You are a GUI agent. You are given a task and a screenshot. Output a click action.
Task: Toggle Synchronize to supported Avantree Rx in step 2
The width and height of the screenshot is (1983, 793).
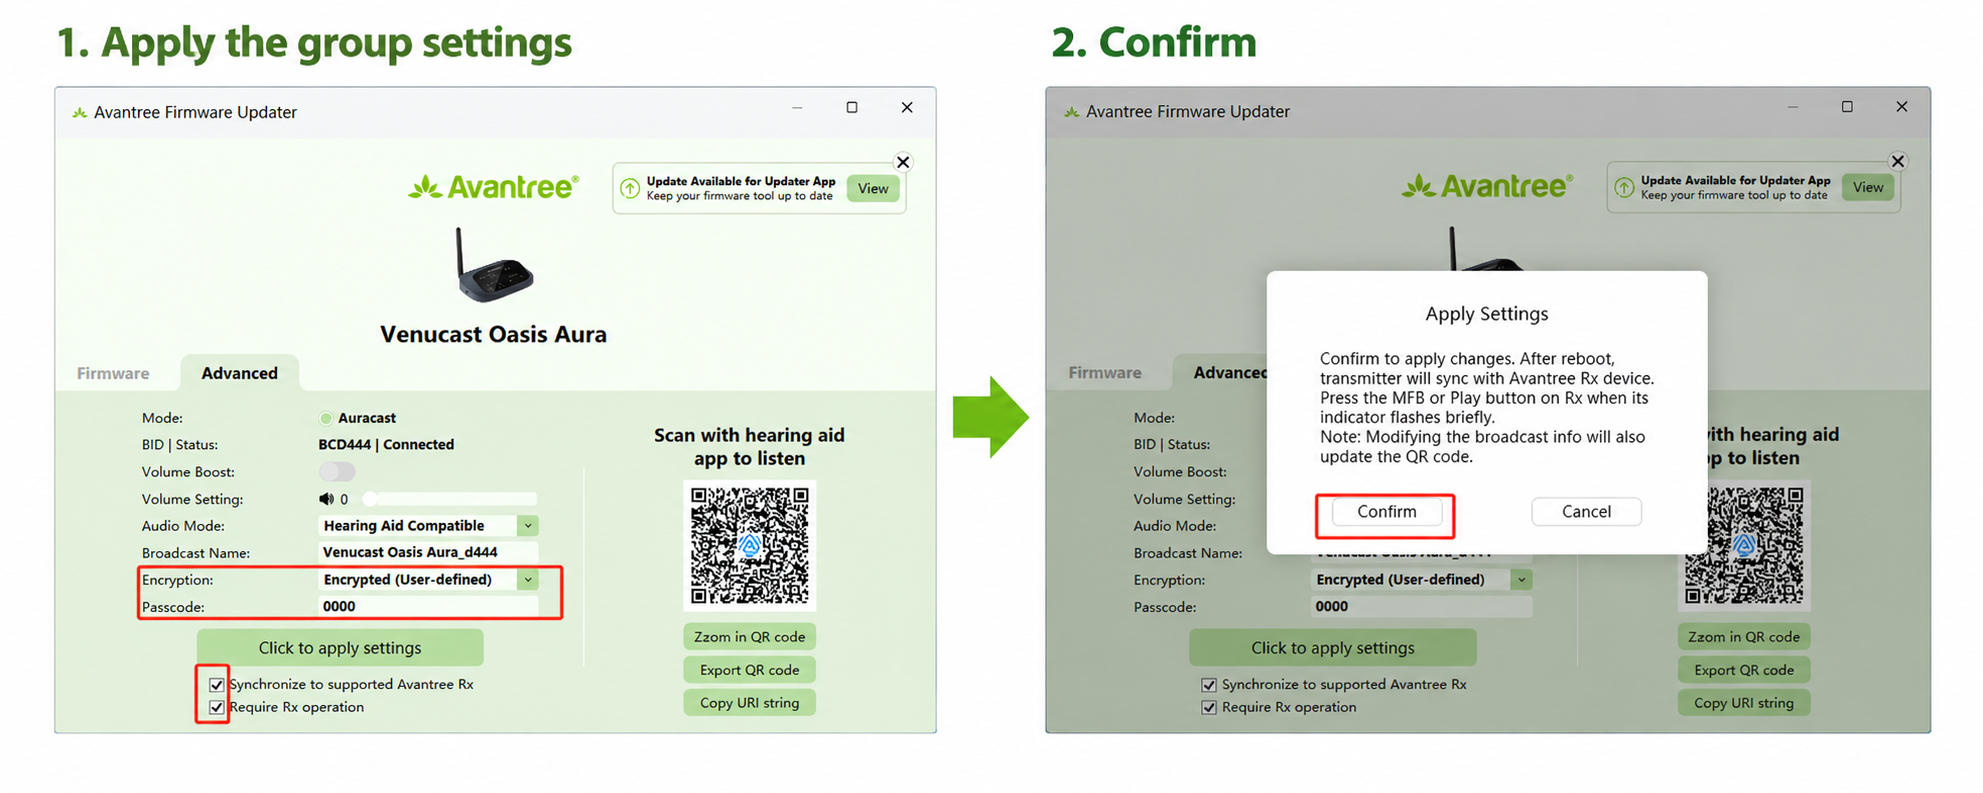pyautogui.click(x=1209, y=685)
